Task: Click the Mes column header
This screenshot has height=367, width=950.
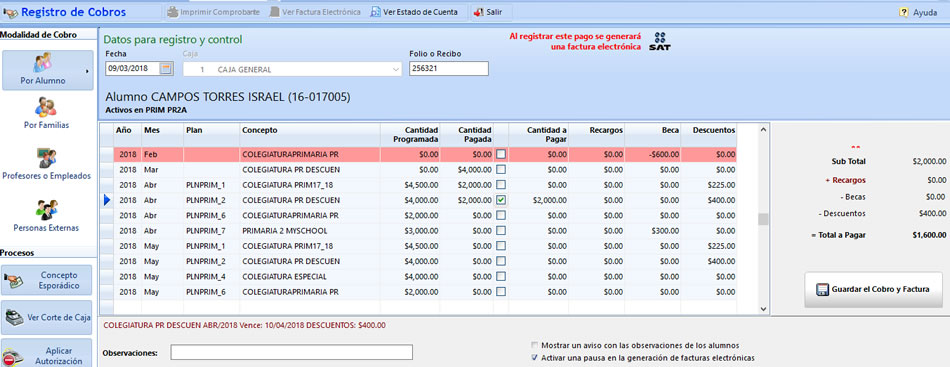Action: click(162, 134)
